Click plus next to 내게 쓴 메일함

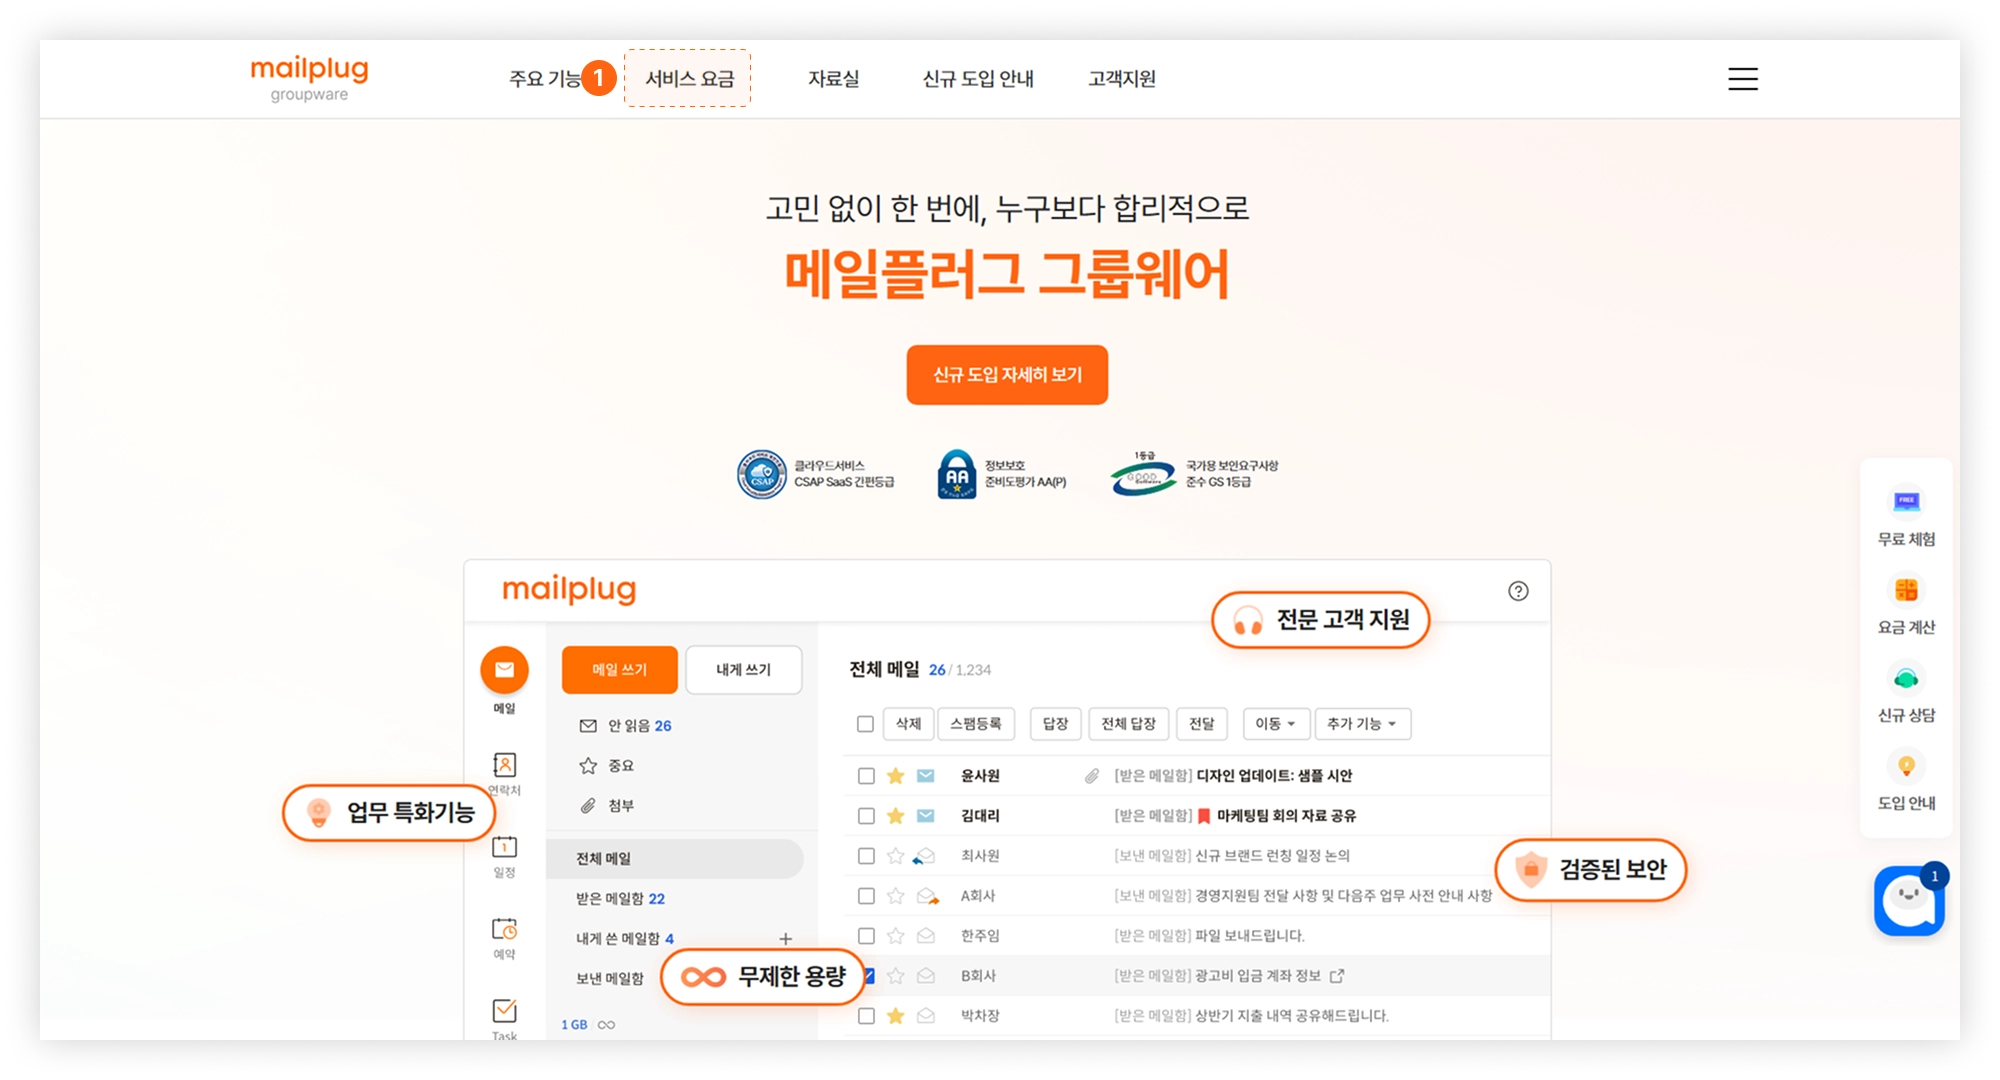pos(785,939)
